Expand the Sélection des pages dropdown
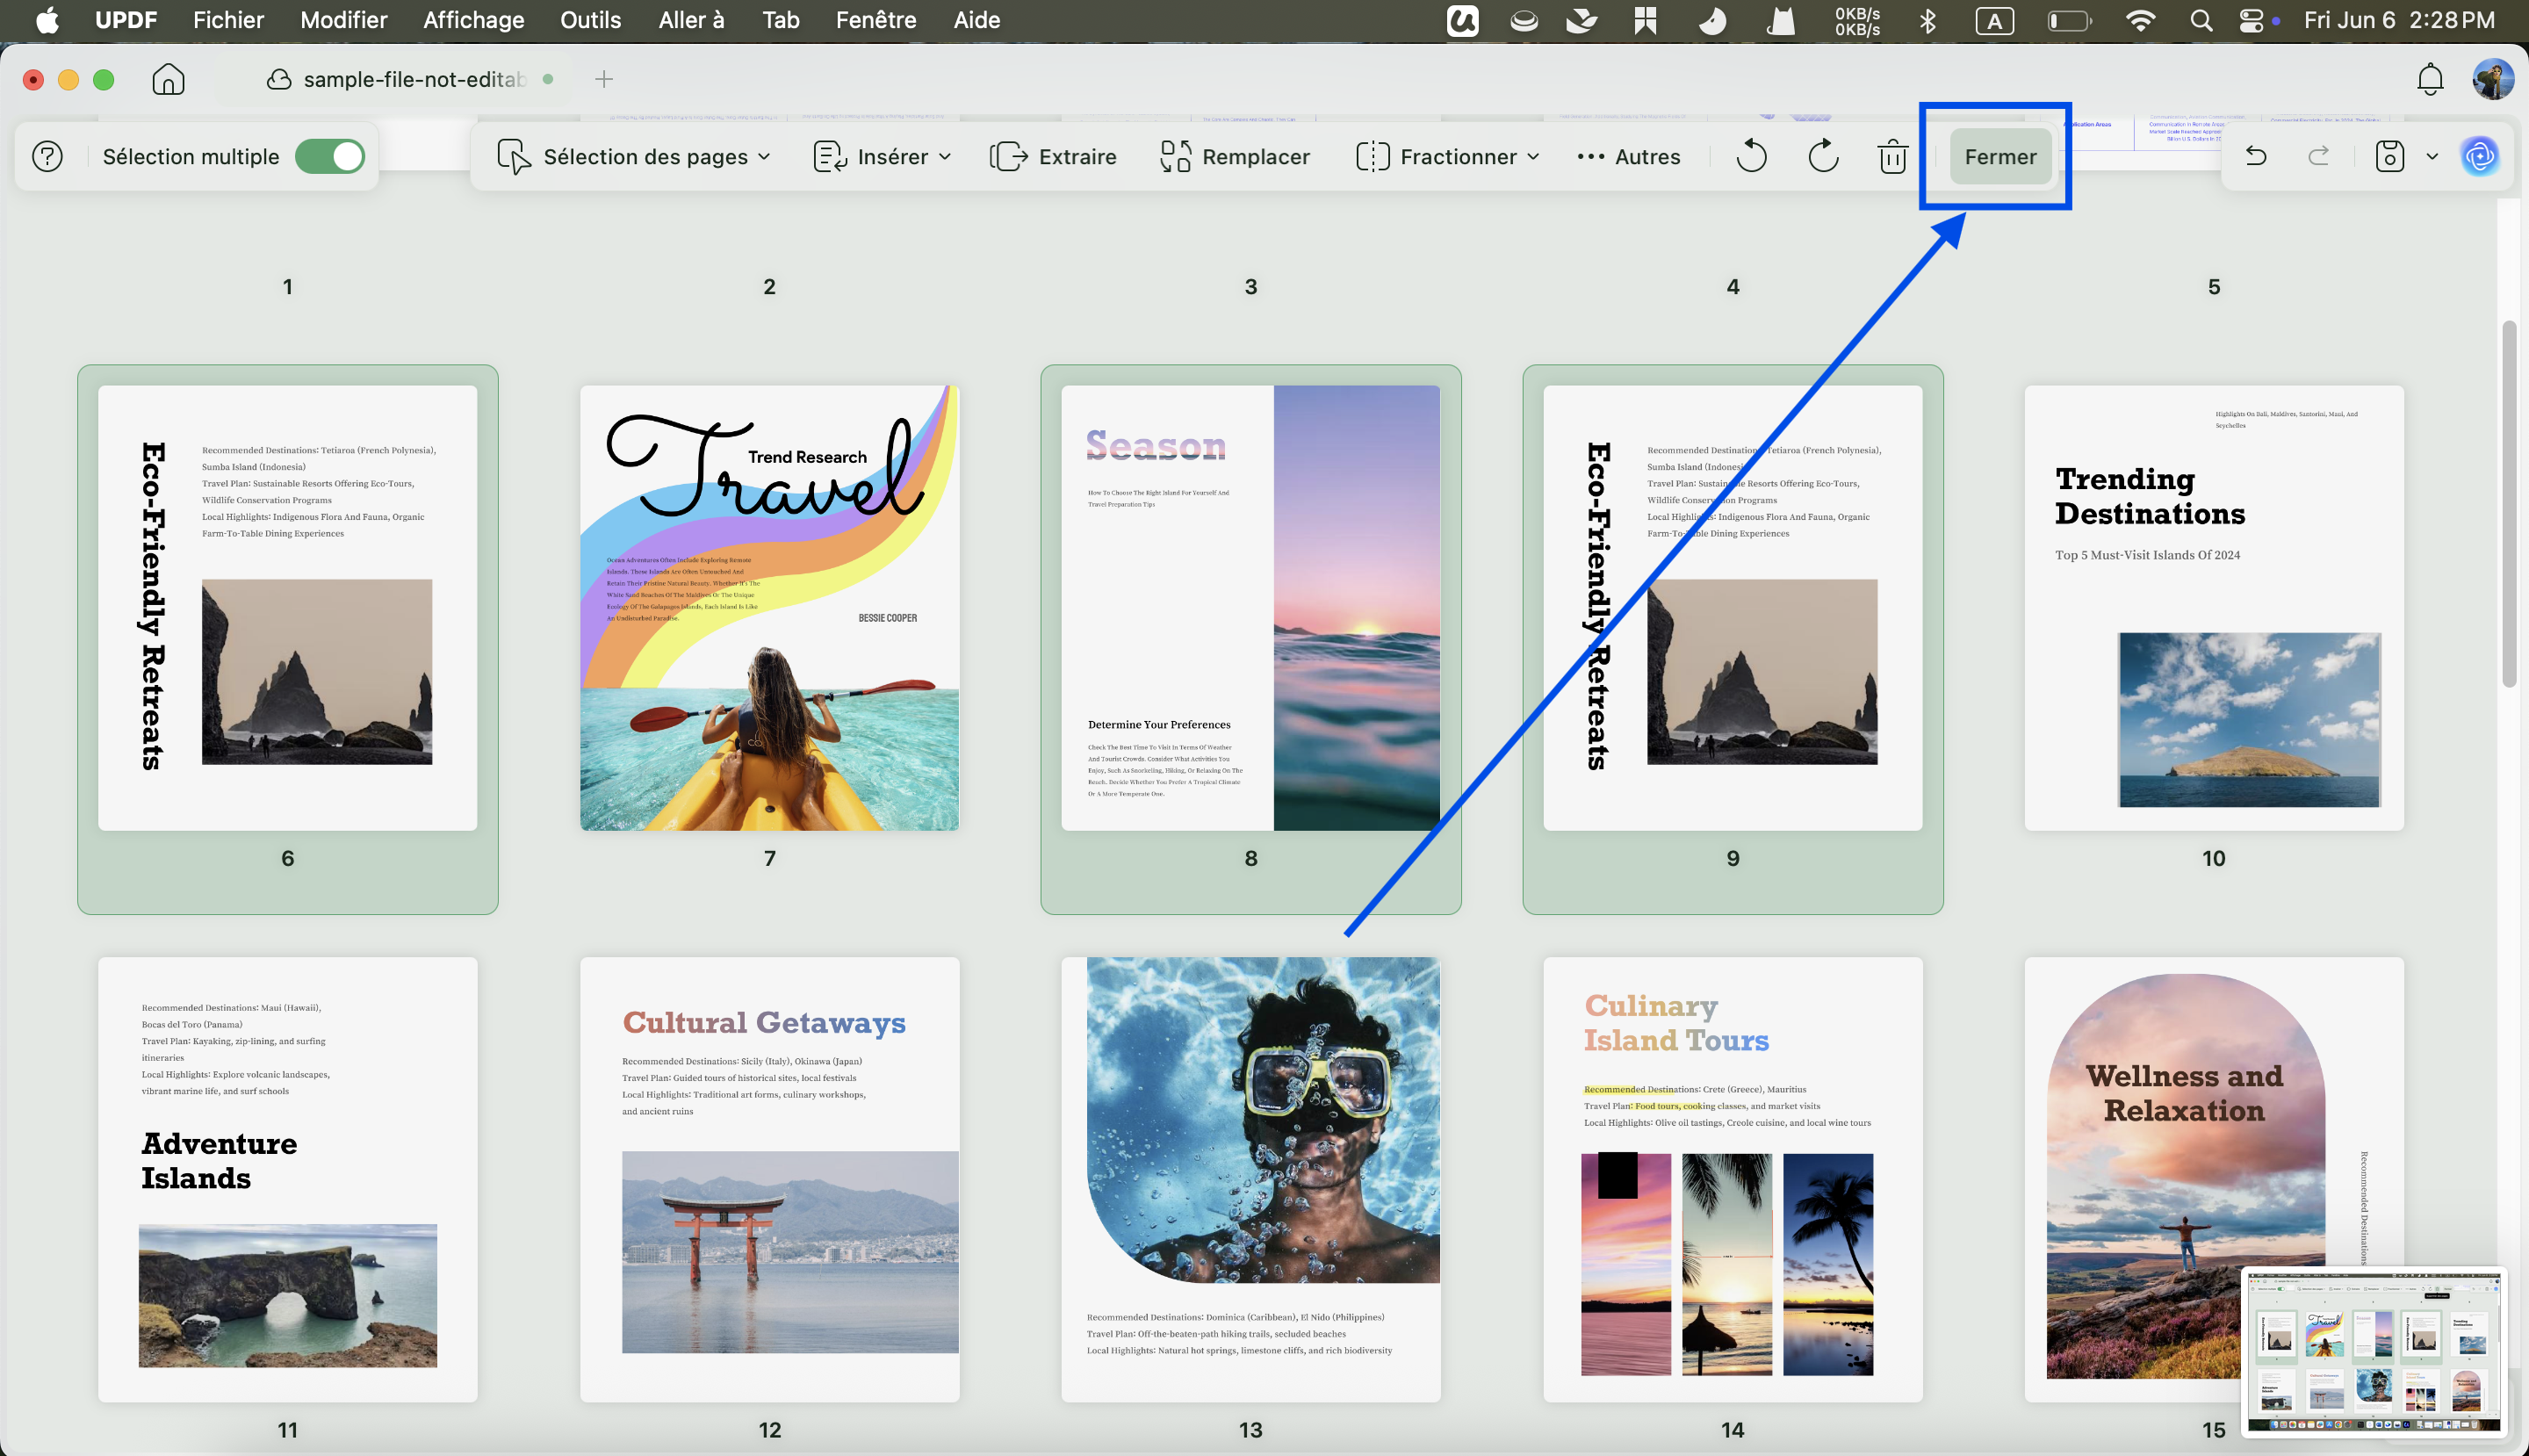The height and width of the screenshot is (1456, 2529). click(x=634, y=157)
